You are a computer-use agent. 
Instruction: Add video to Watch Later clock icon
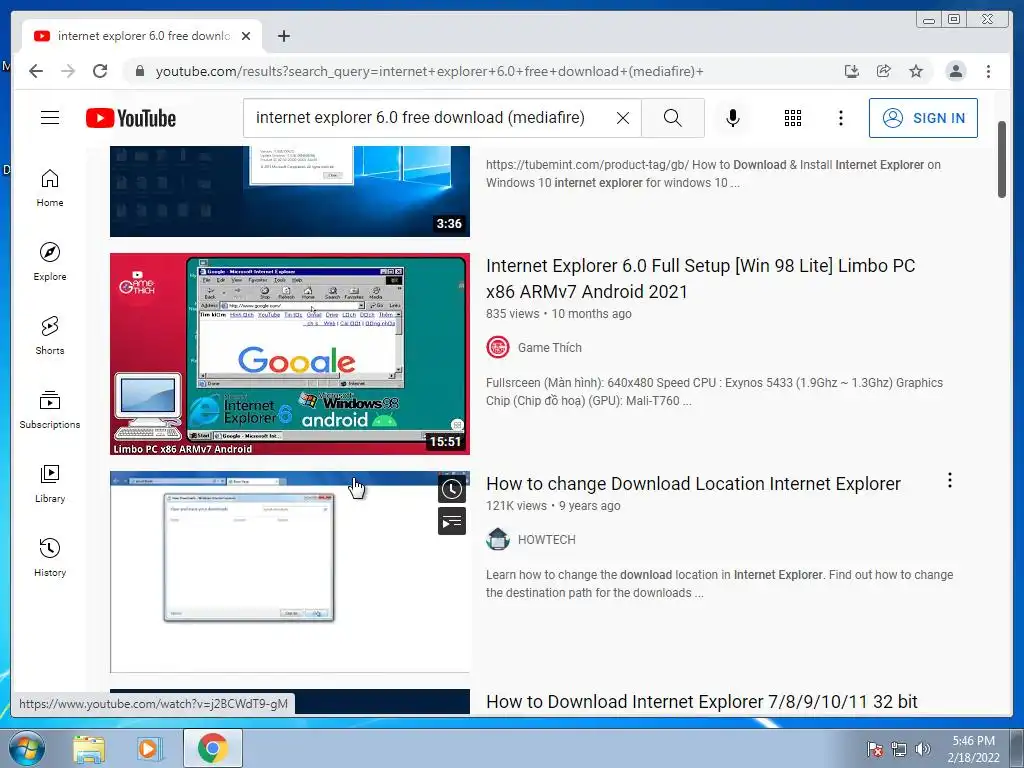452,489
